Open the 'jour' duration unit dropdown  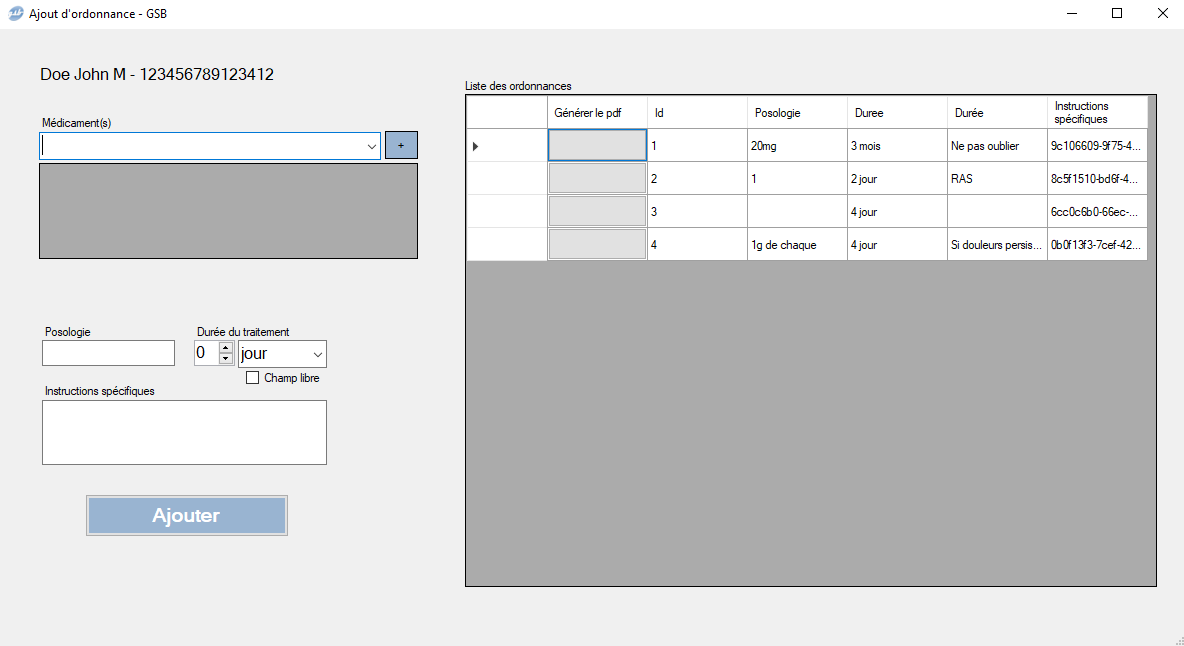pyautogui.click(x=317, y=353)
